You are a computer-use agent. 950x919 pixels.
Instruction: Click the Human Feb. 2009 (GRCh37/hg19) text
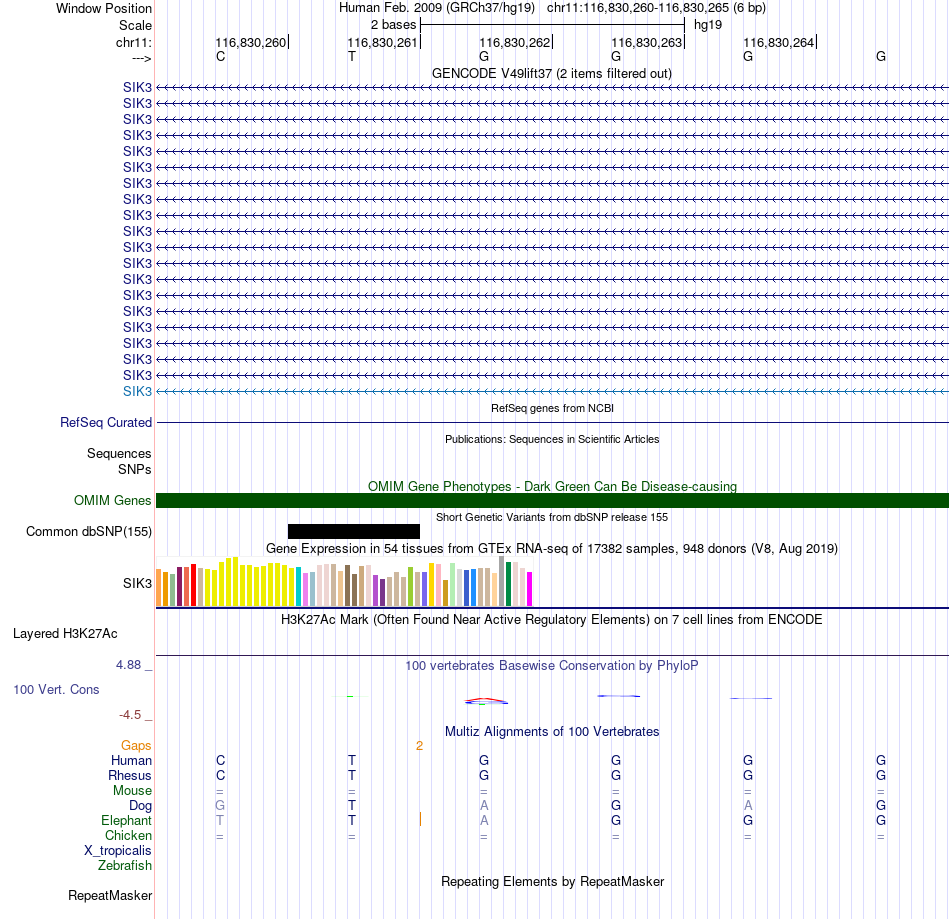pos(437,8)
